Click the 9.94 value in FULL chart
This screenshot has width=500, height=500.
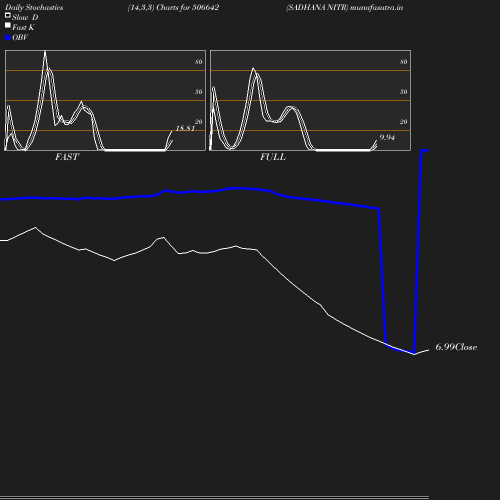[387, 137]
